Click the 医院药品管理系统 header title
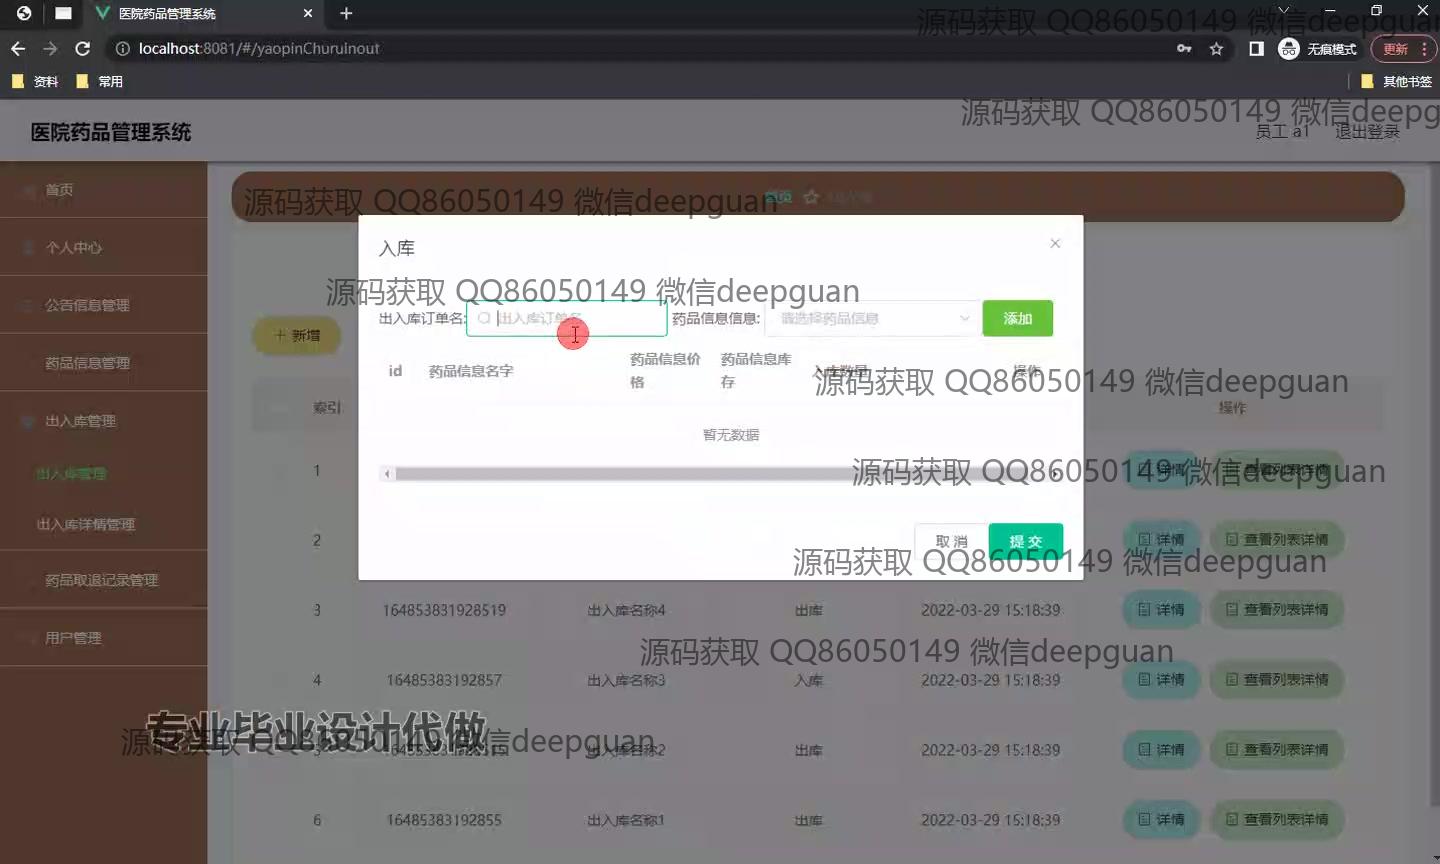Viewport: 1440px width, 864px height. [x=111, y=132]
